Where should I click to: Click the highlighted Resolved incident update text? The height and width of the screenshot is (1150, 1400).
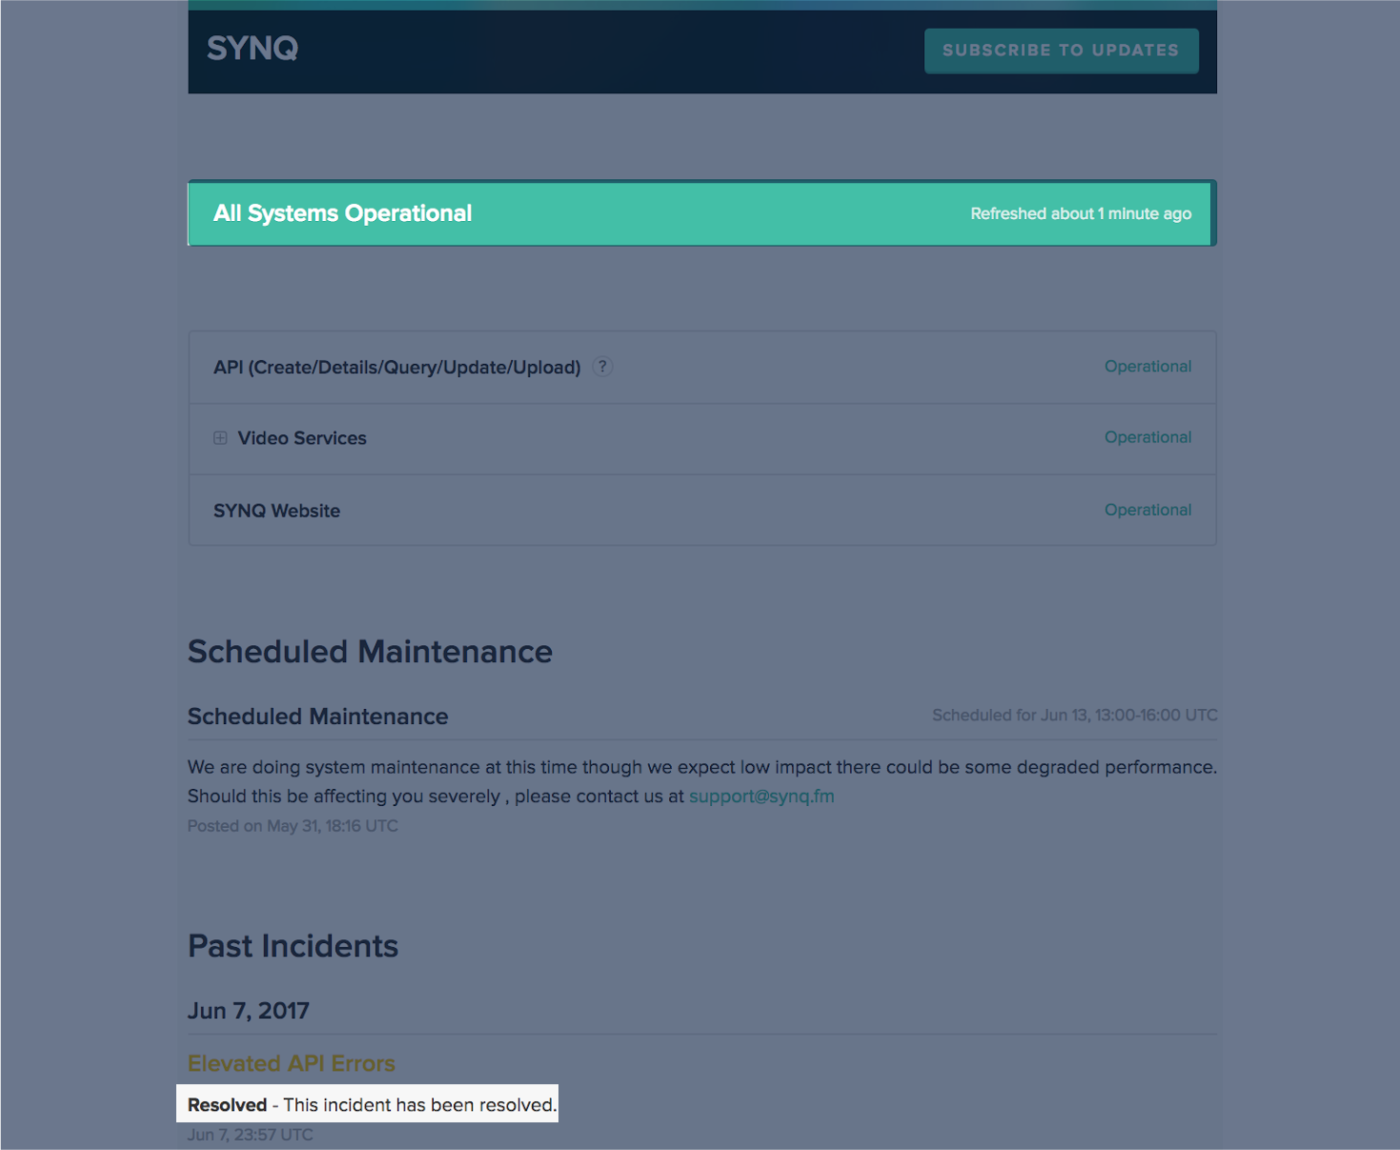tap(367, 1104)
